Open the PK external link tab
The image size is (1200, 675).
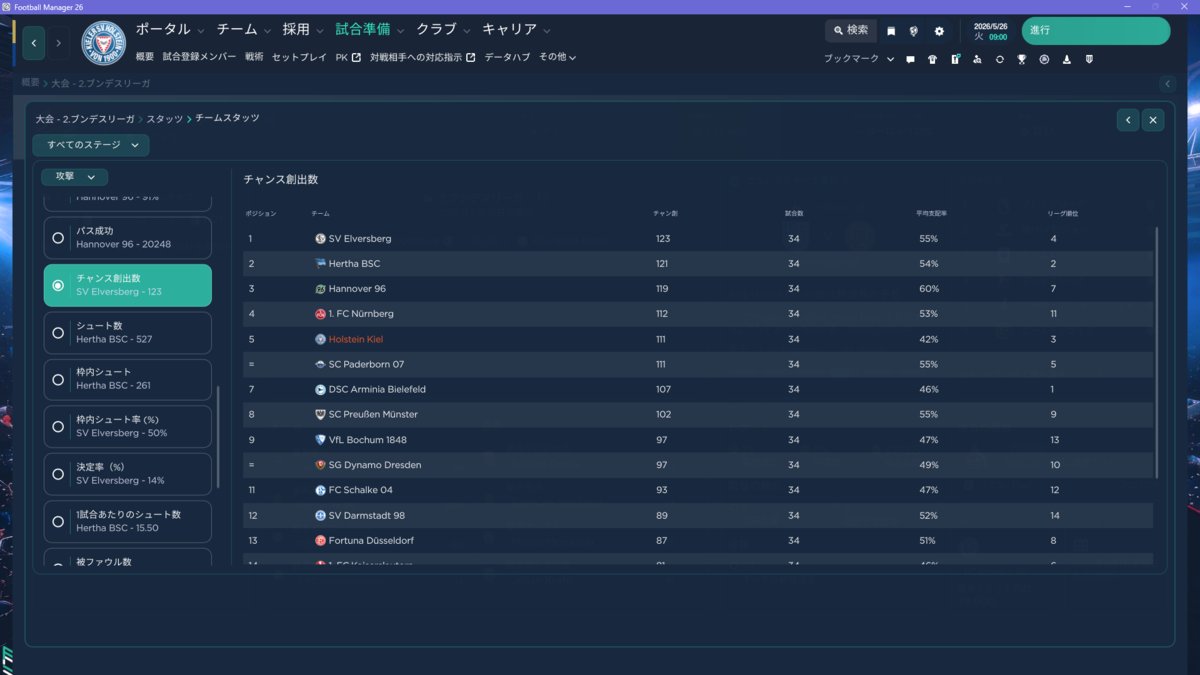(348, 57)
